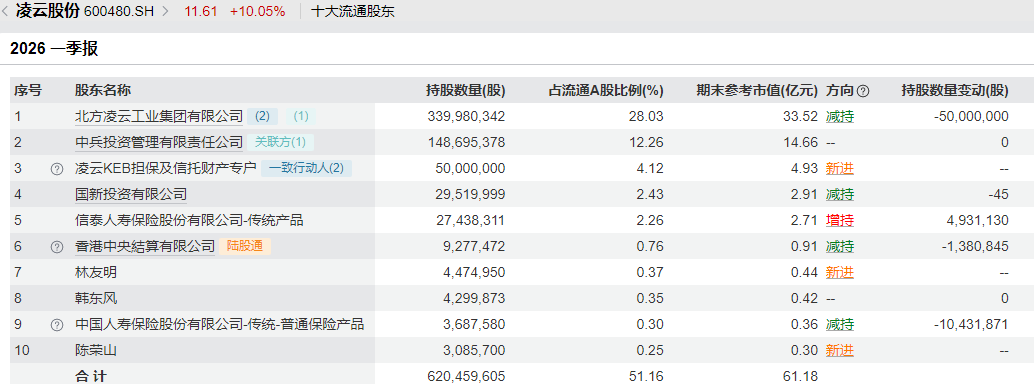Click the (1) badge beside 北方凌云工业集团
Image resolution: width=1034 pixels, height=384 pixels.
(301, 117)
